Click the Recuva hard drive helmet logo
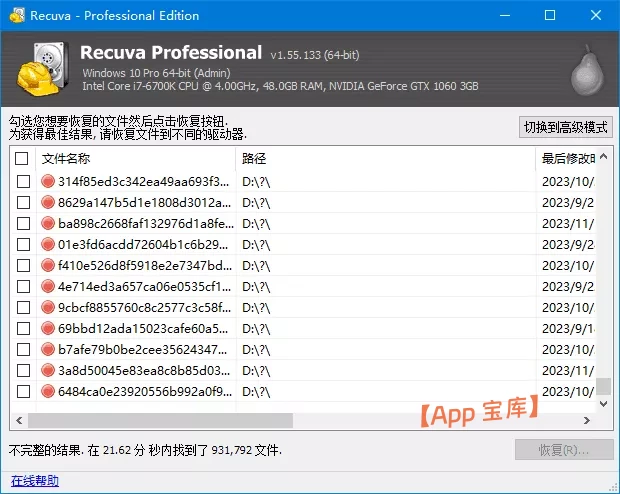This screenshot has width=620, height=494. coord(43,68)
